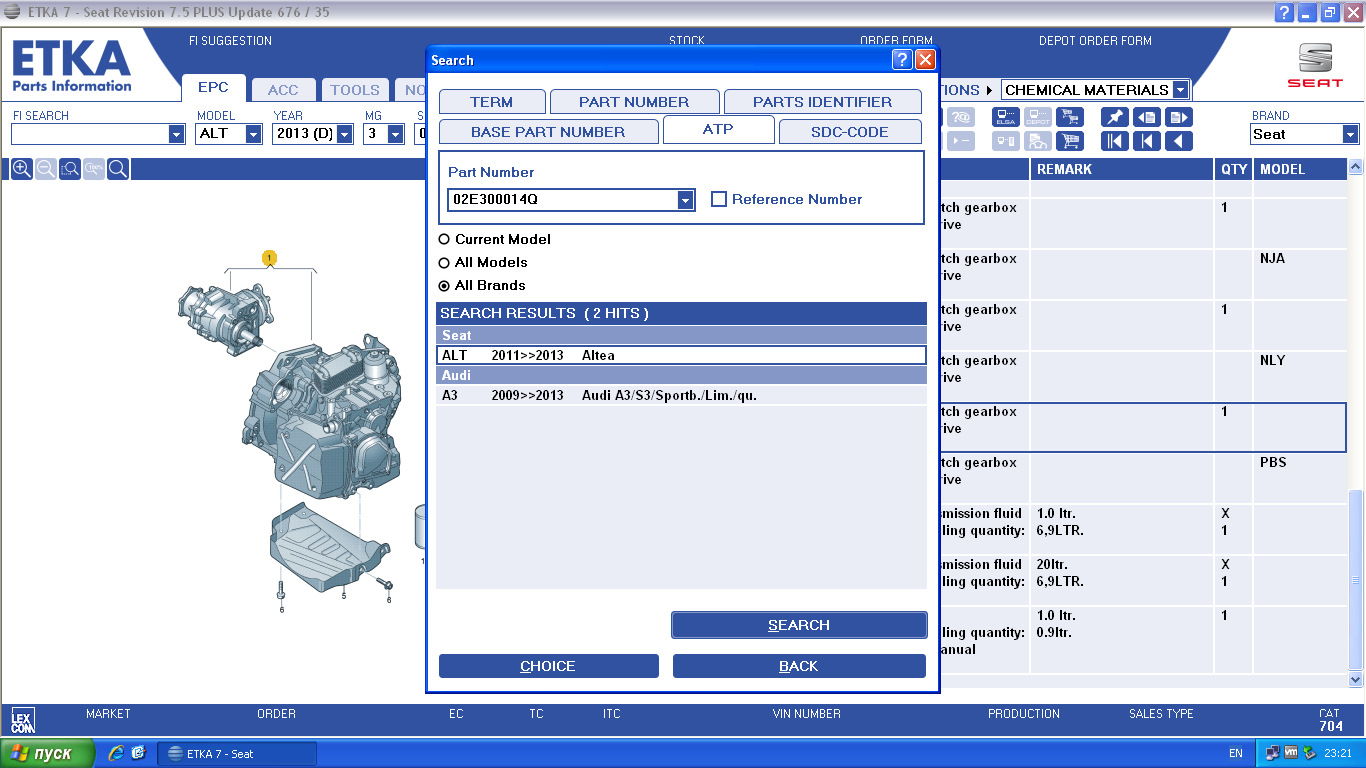The height and width of the screenshot is (768, 1366).
Task: Go to next page icon with right arrow
Action: coord(1179,117)
